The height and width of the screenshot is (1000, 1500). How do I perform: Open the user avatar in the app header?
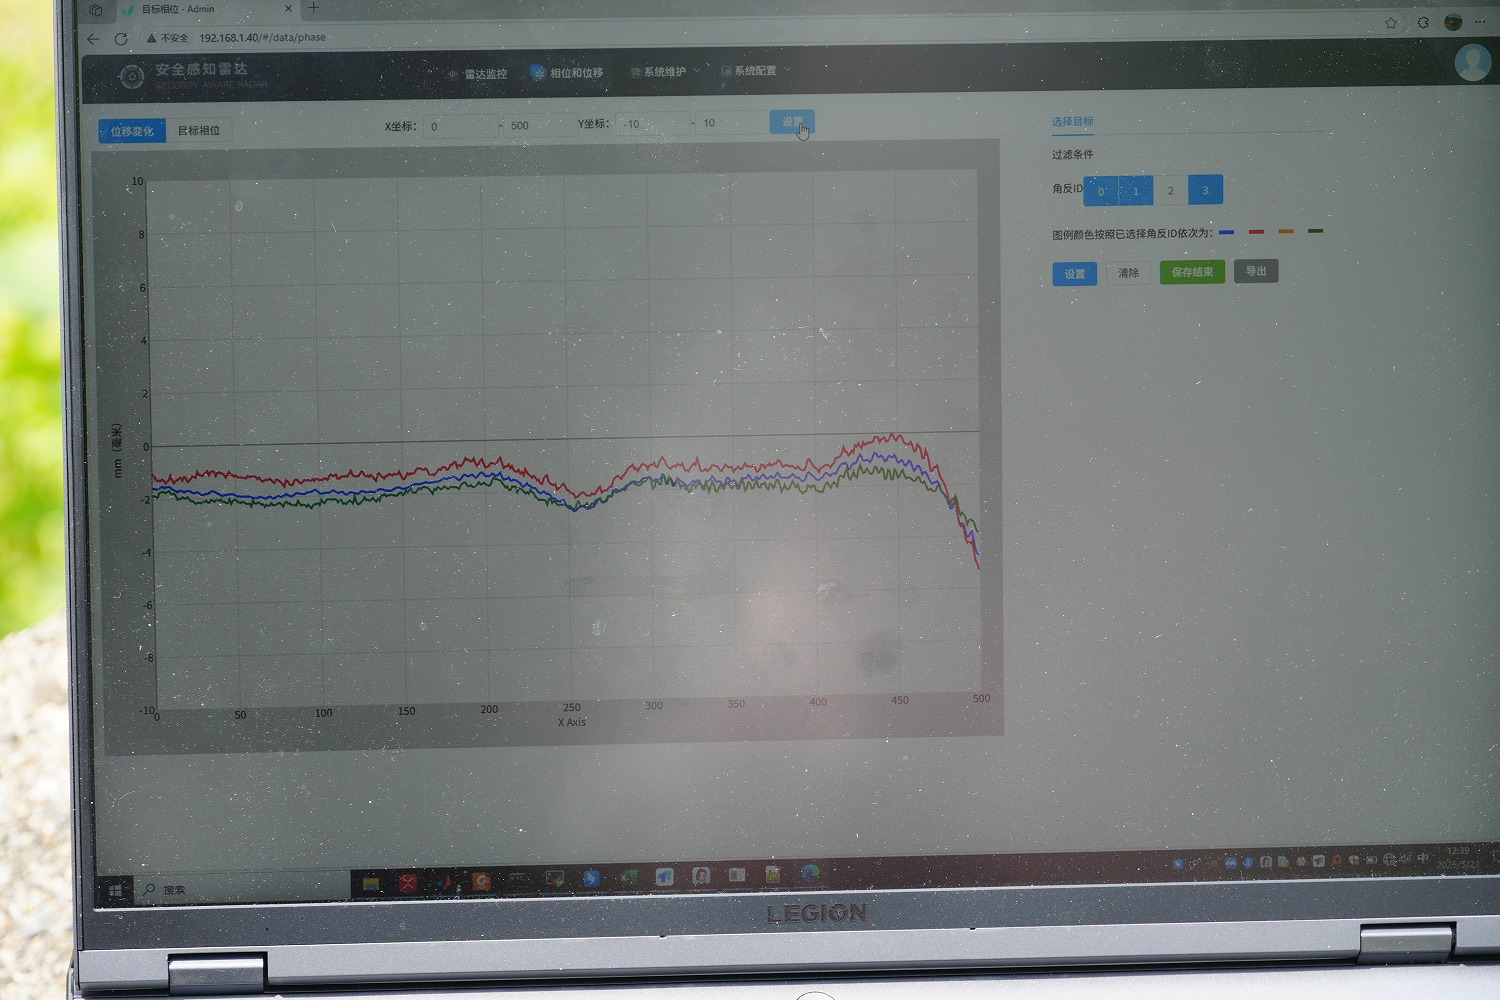[x=1472, y=62]
